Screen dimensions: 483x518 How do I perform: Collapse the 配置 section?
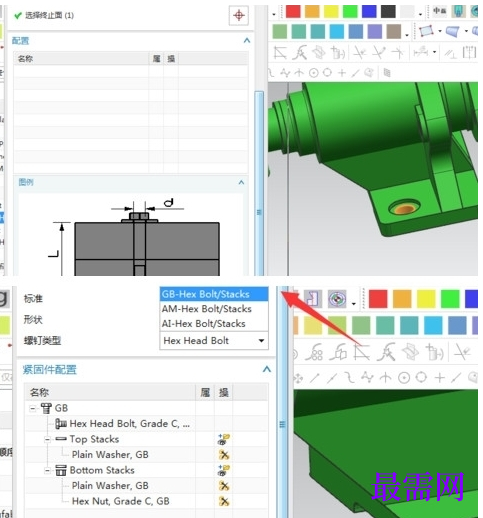click(x=247, y=40)
